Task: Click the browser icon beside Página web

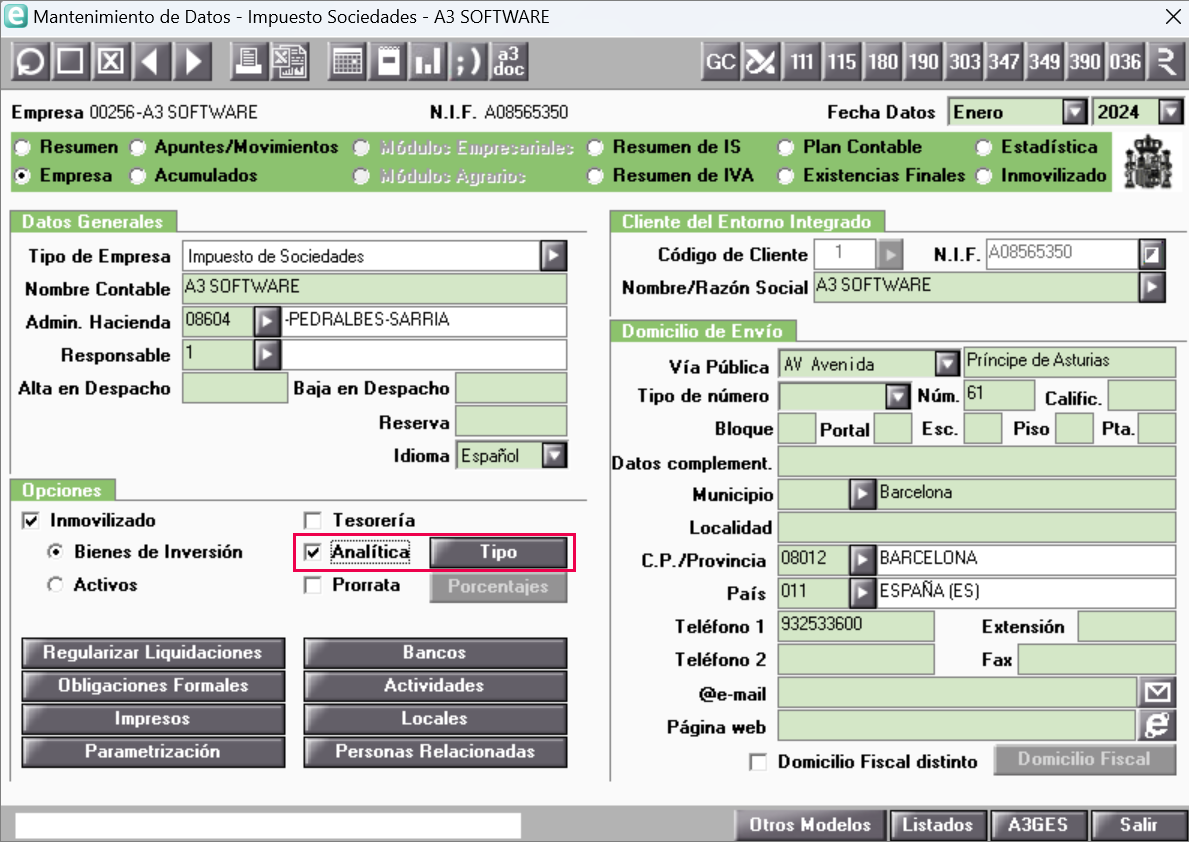Action: tap(1157, 725)
